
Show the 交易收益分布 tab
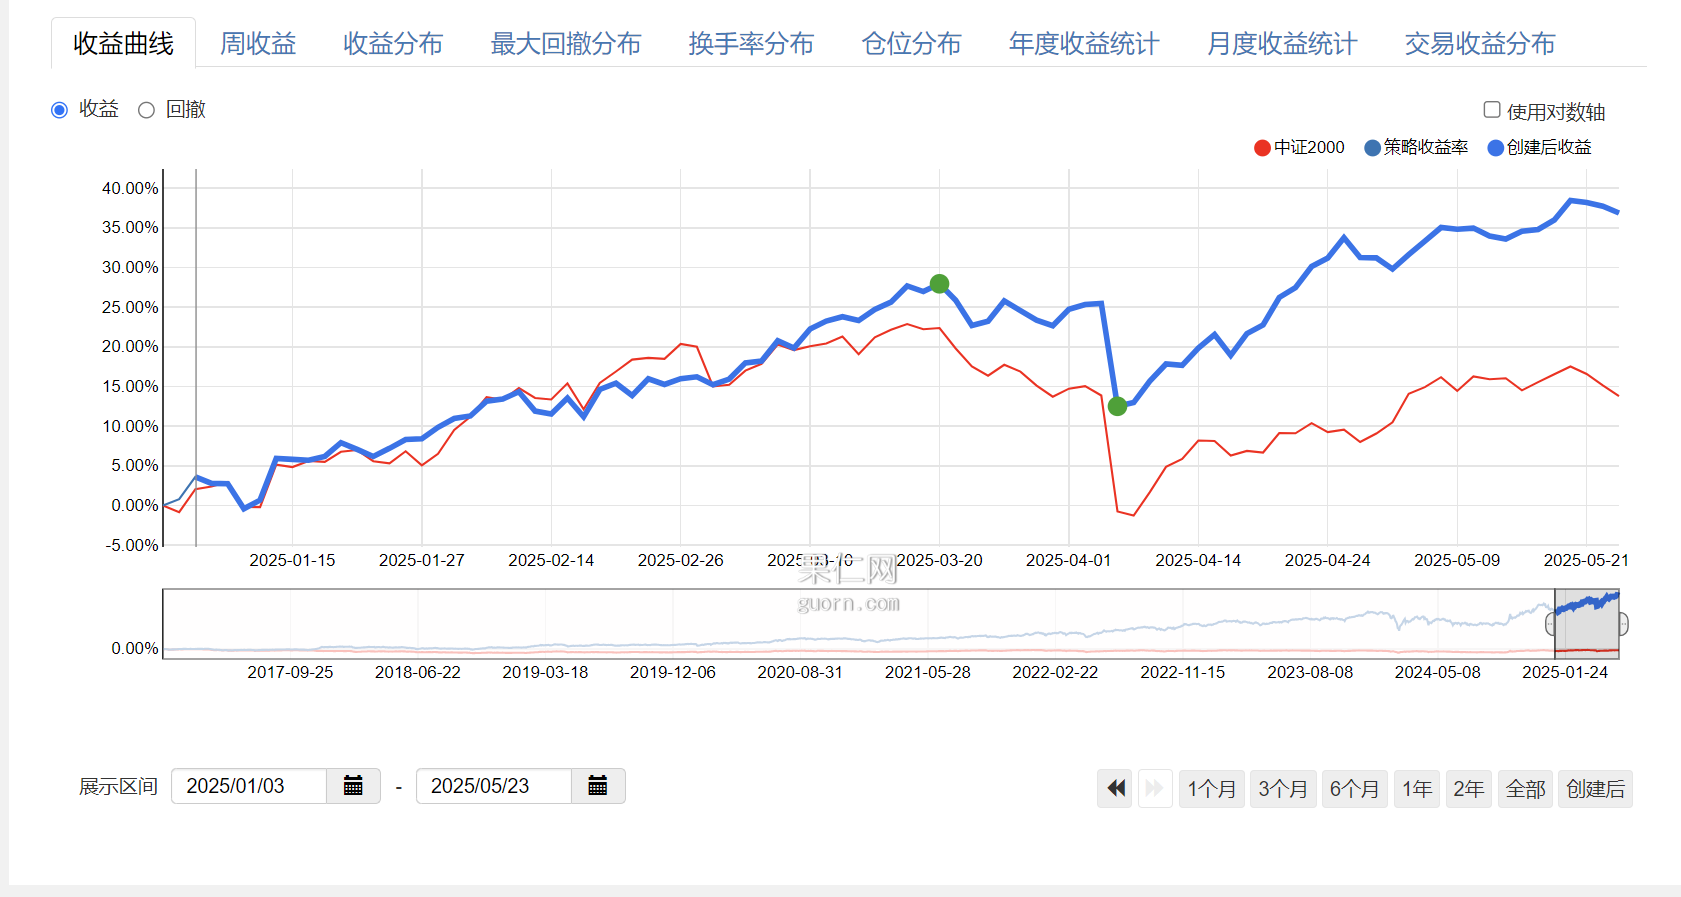(1480, 43)
